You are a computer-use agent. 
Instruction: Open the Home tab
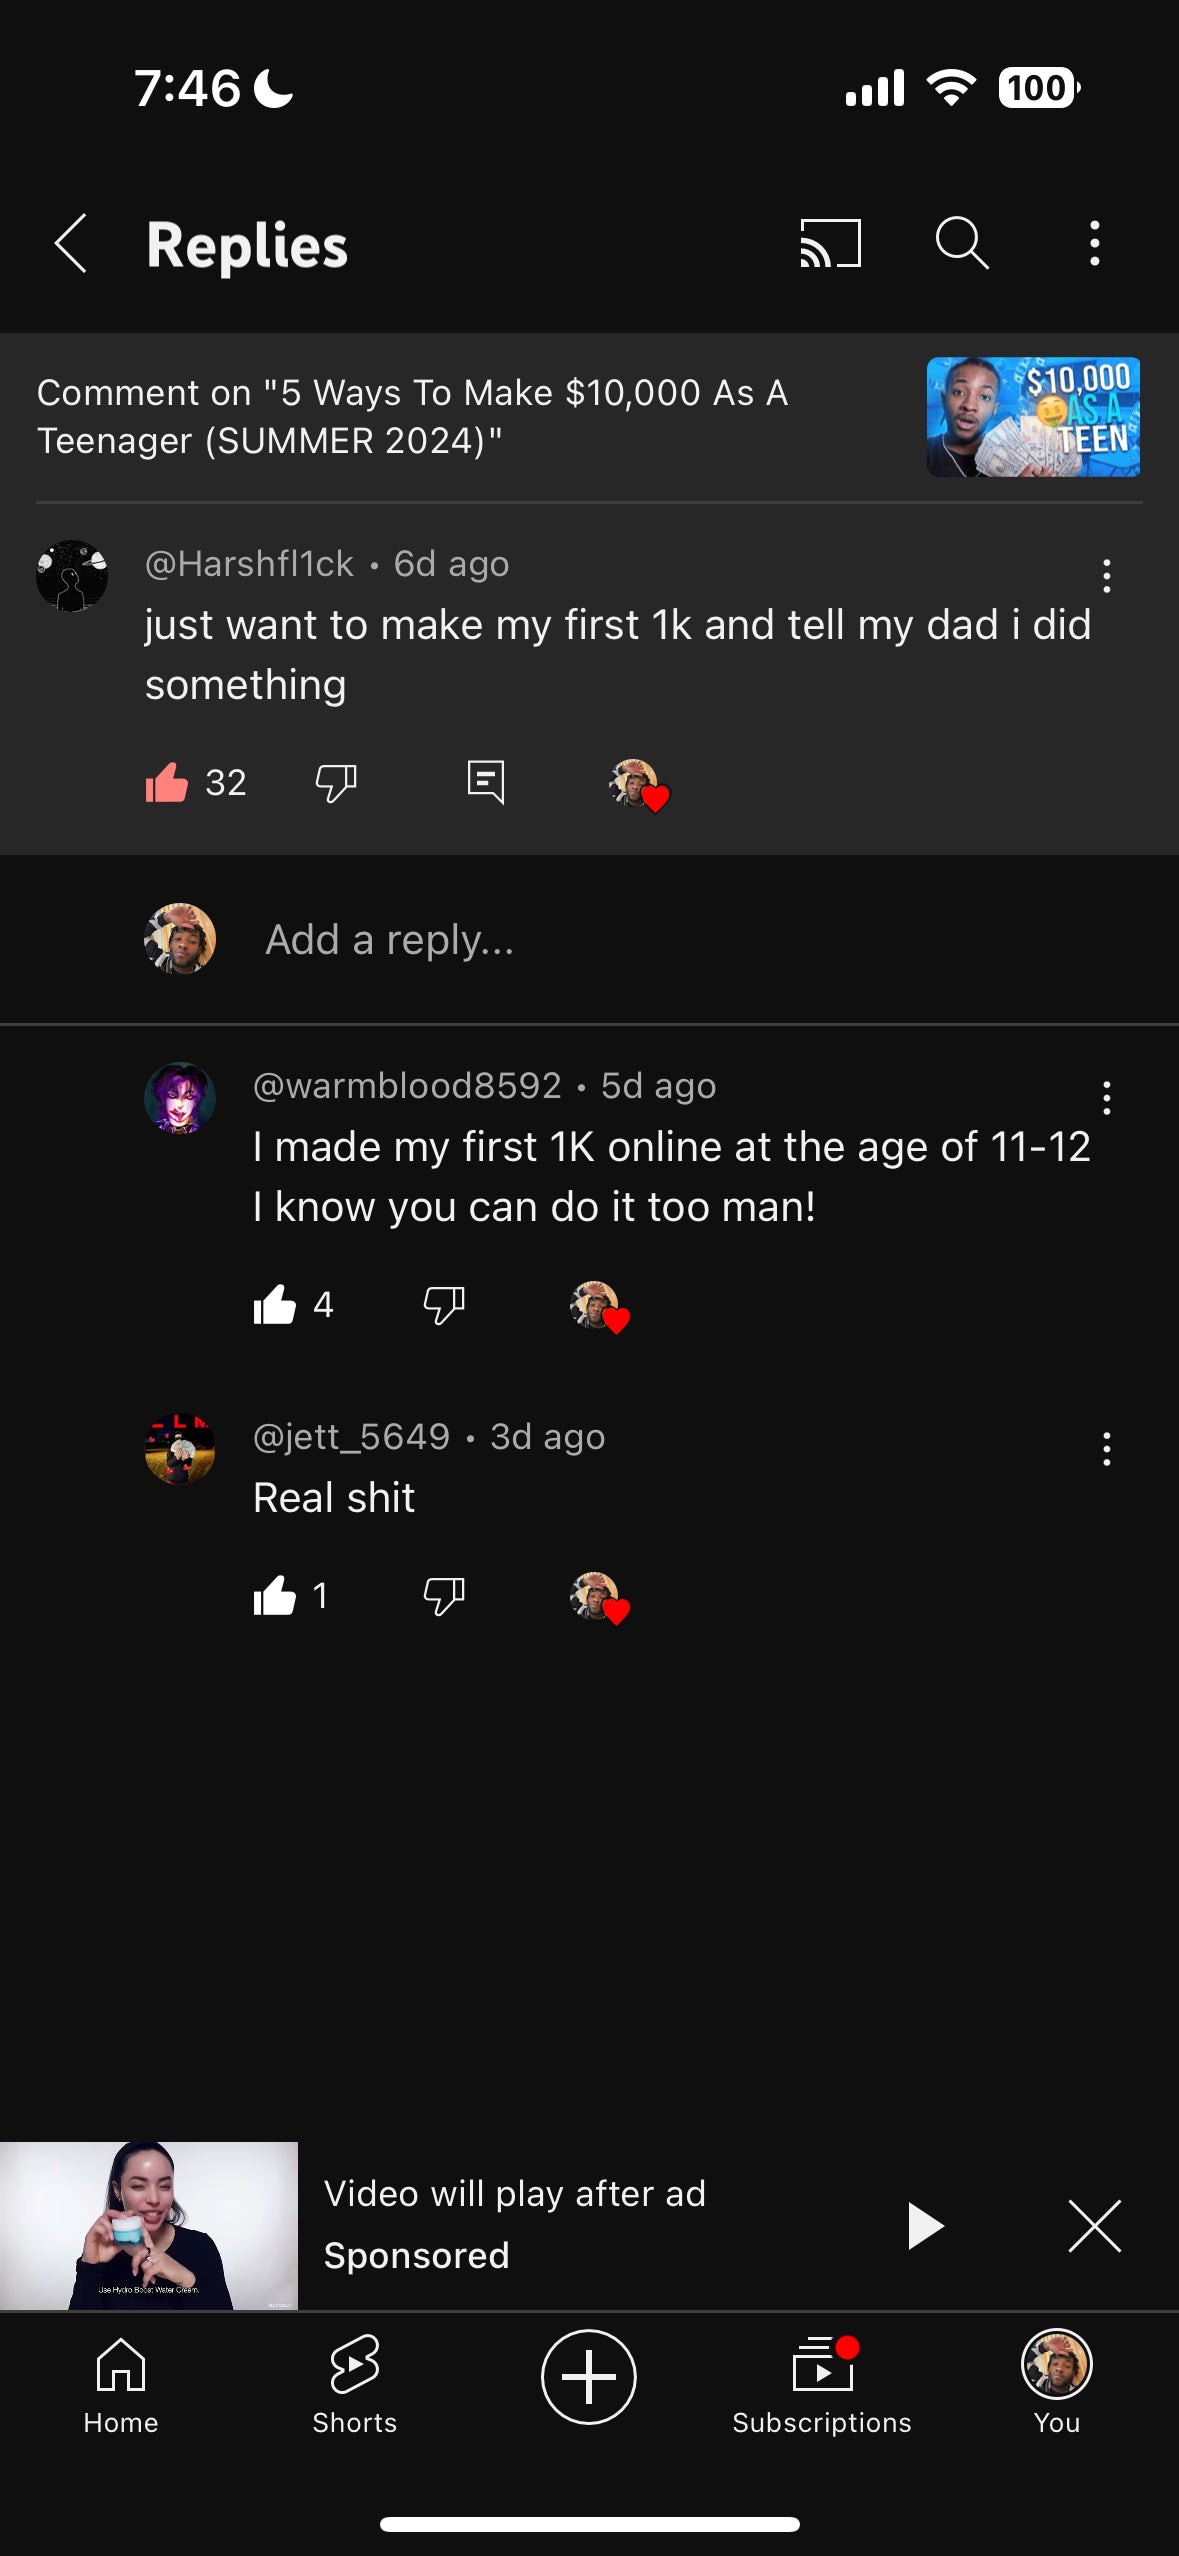coord(121,2381)
